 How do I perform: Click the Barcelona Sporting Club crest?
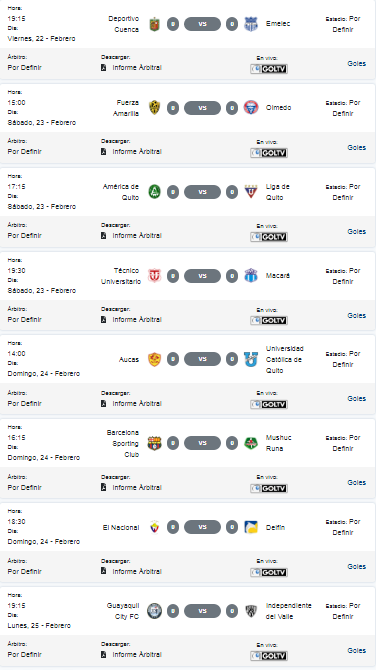(154, 444)
